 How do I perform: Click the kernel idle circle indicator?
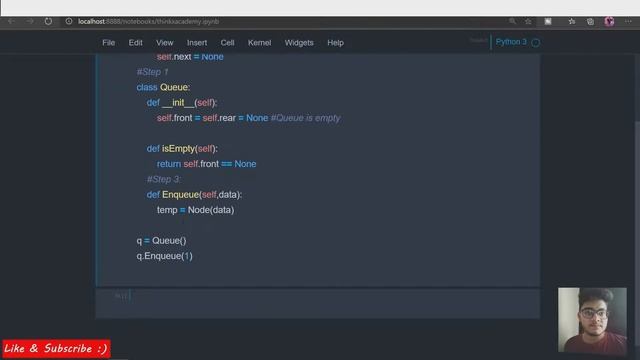pos(536,42)
